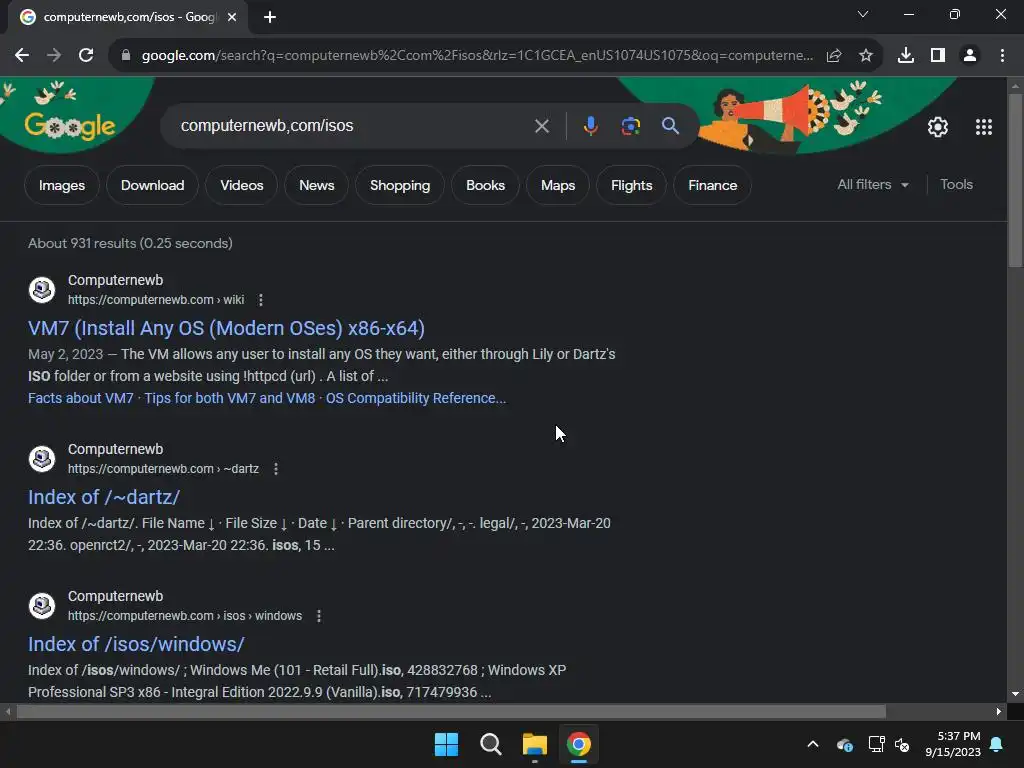Click the Google doodle logo
The width and height of the screenshot is (1024, 768).
70,125
